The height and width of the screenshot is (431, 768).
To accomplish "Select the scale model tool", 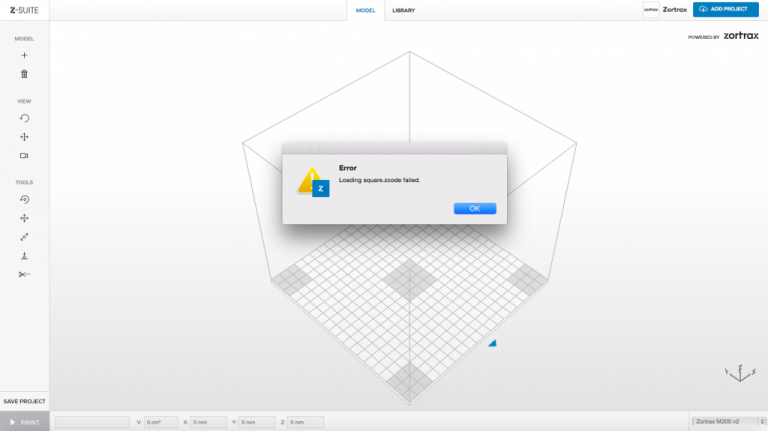I will click(24, 237).
